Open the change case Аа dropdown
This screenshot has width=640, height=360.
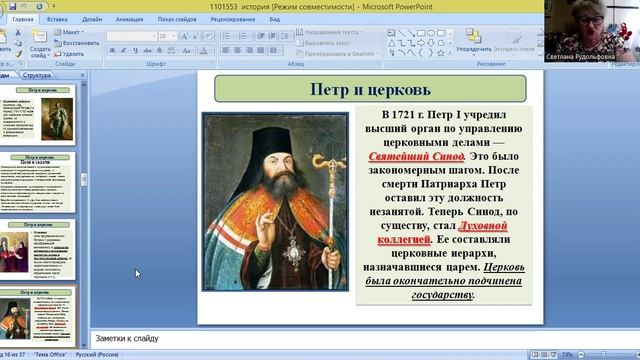(187, 51)
